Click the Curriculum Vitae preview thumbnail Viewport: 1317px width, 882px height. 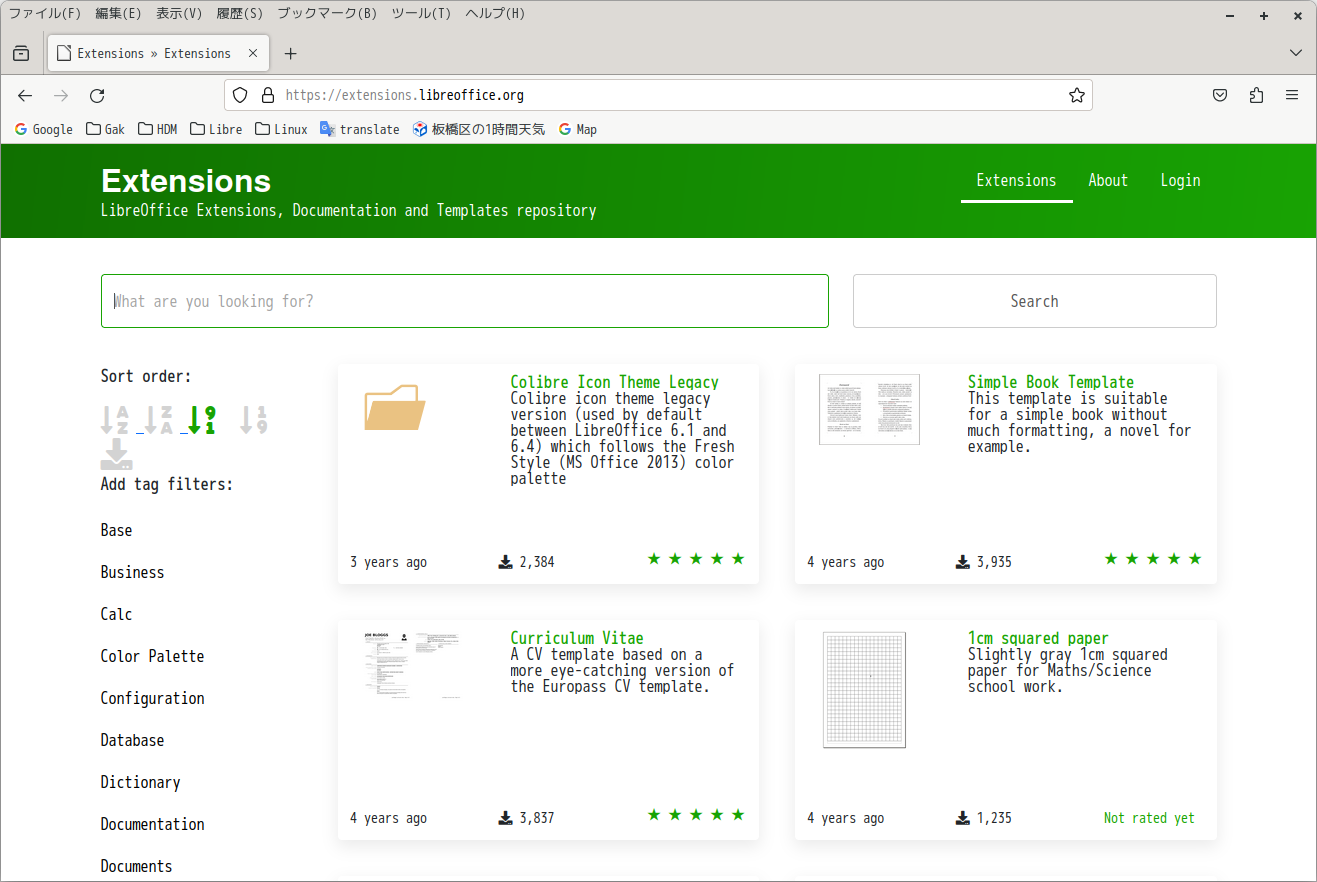(x=412, y=665)
